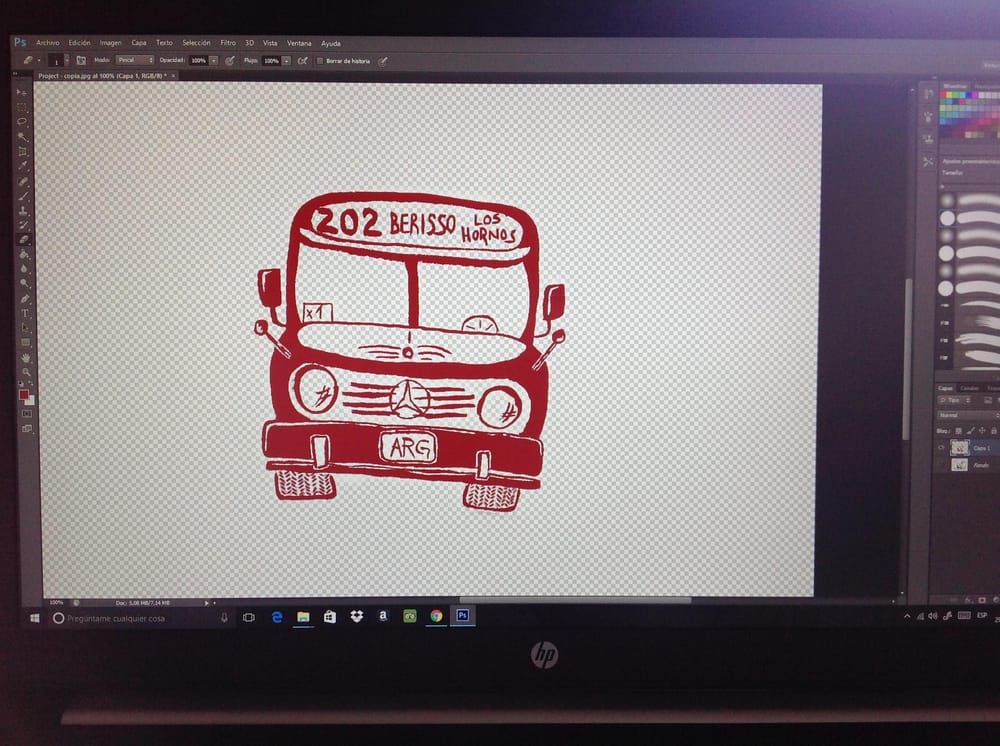Open the Ventana menu
Screen dimensions: 1000x746
(x=298, y=43)
